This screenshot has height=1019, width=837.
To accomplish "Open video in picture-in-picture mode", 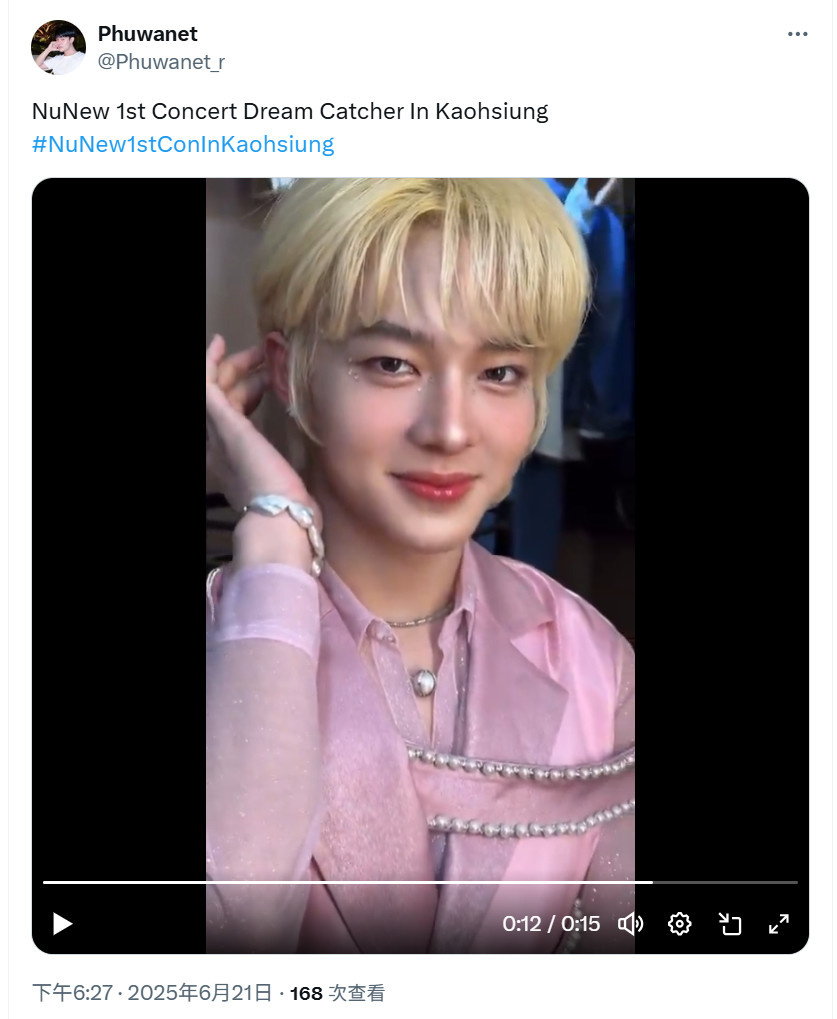I will (x=729, y=923).
